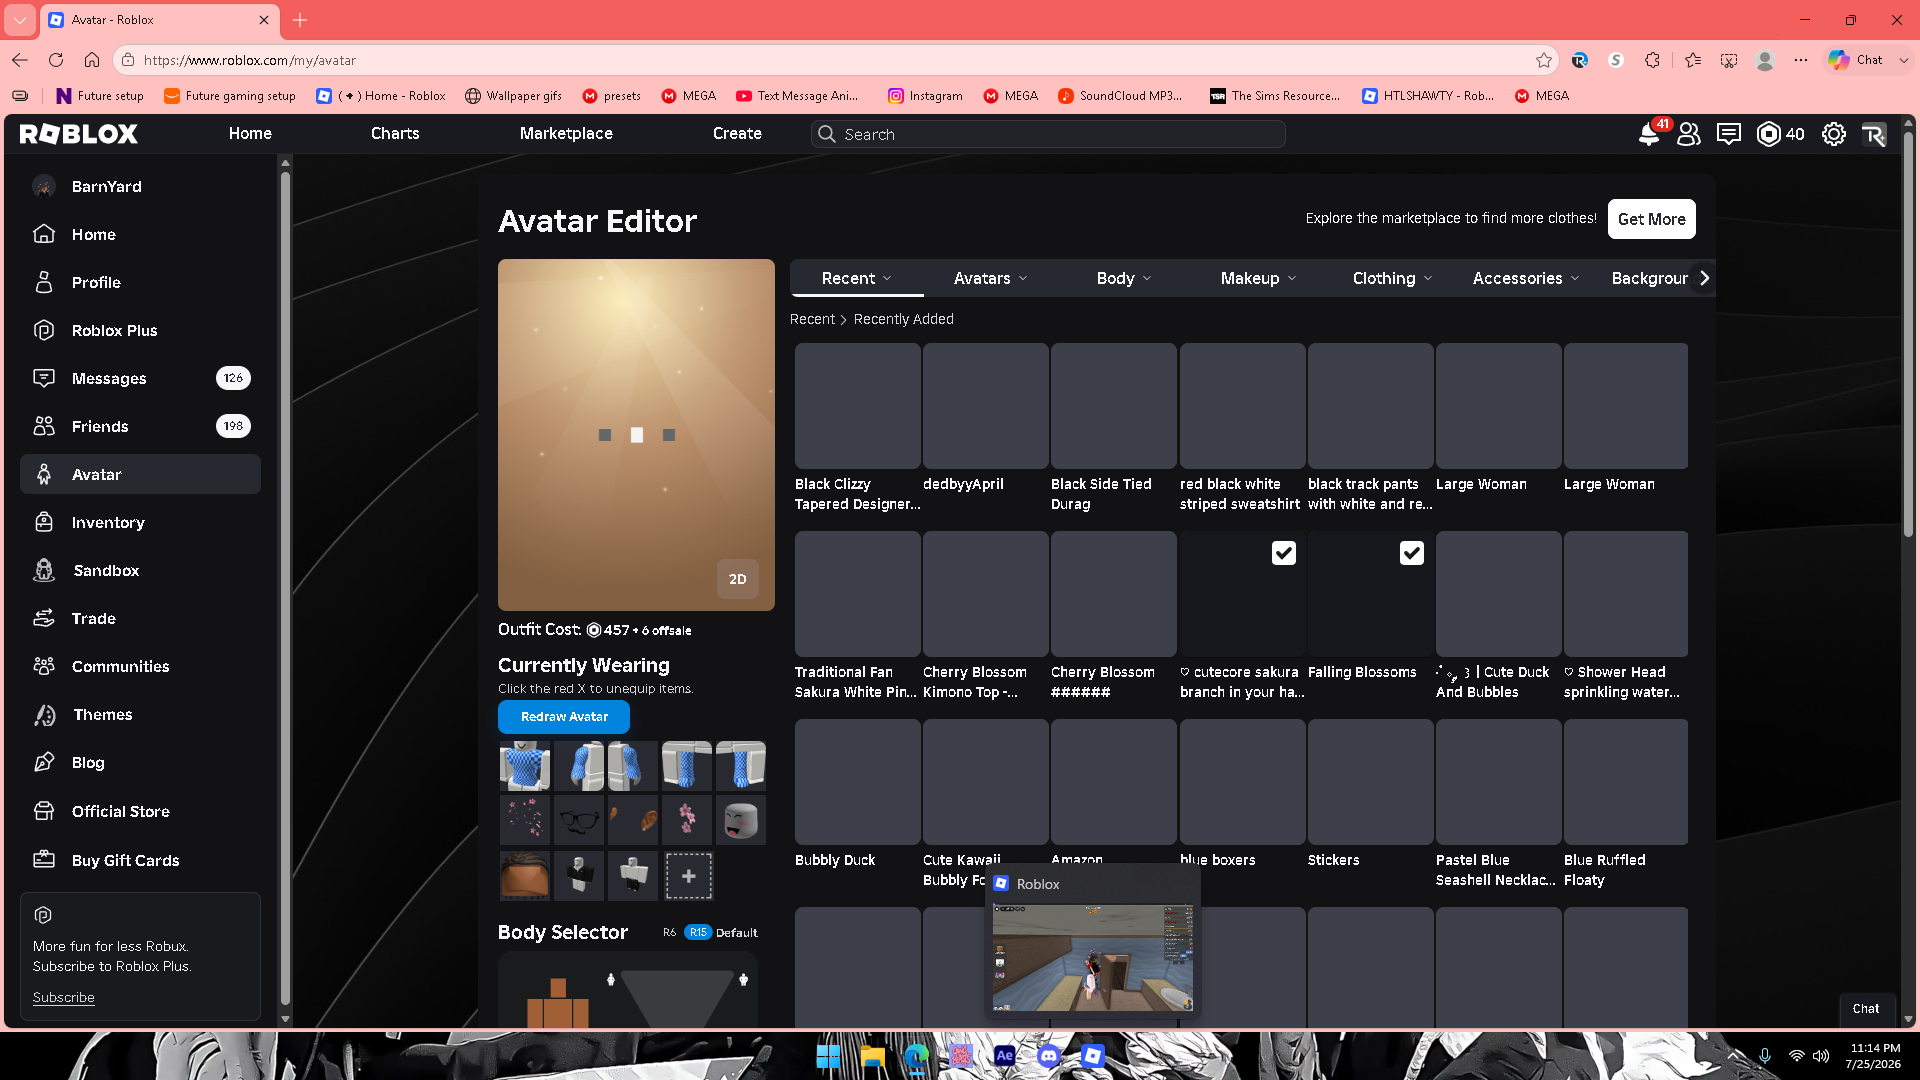Open the friends icon in Roblox header
Image resolution: width=1920 pixels, height=1080 pixels.
pyautogui.click(x=1689, y=134)
